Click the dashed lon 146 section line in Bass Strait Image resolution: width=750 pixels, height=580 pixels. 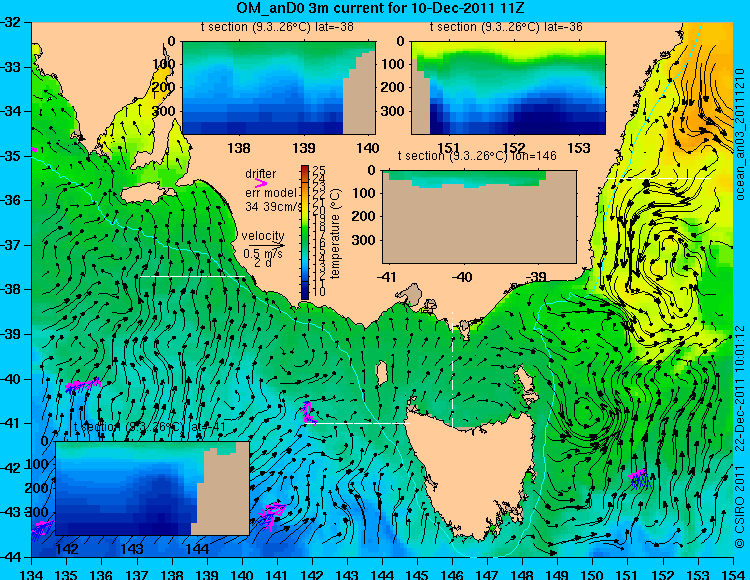pos(452,370)
